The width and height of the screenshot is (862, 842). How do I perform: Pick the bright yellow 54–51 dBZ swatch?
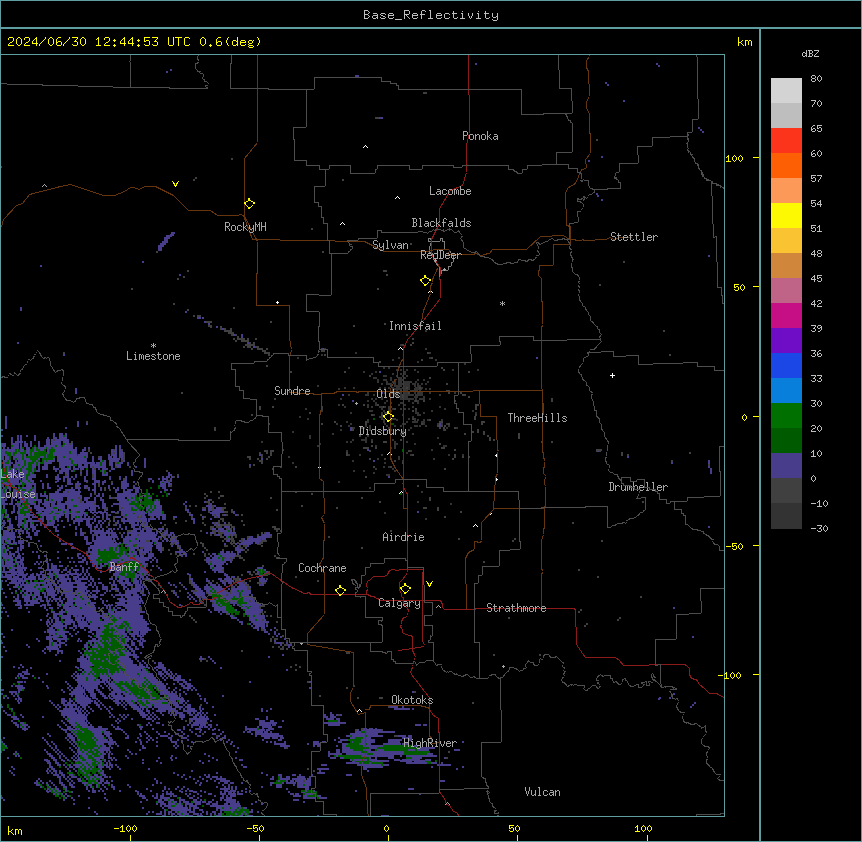pos(786,215)
